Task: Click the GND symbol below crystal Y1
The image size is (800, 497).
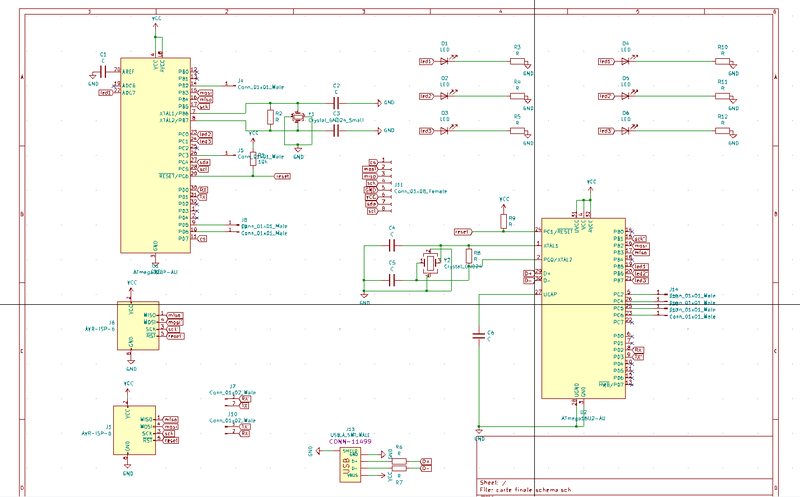Action: (298, 152)
